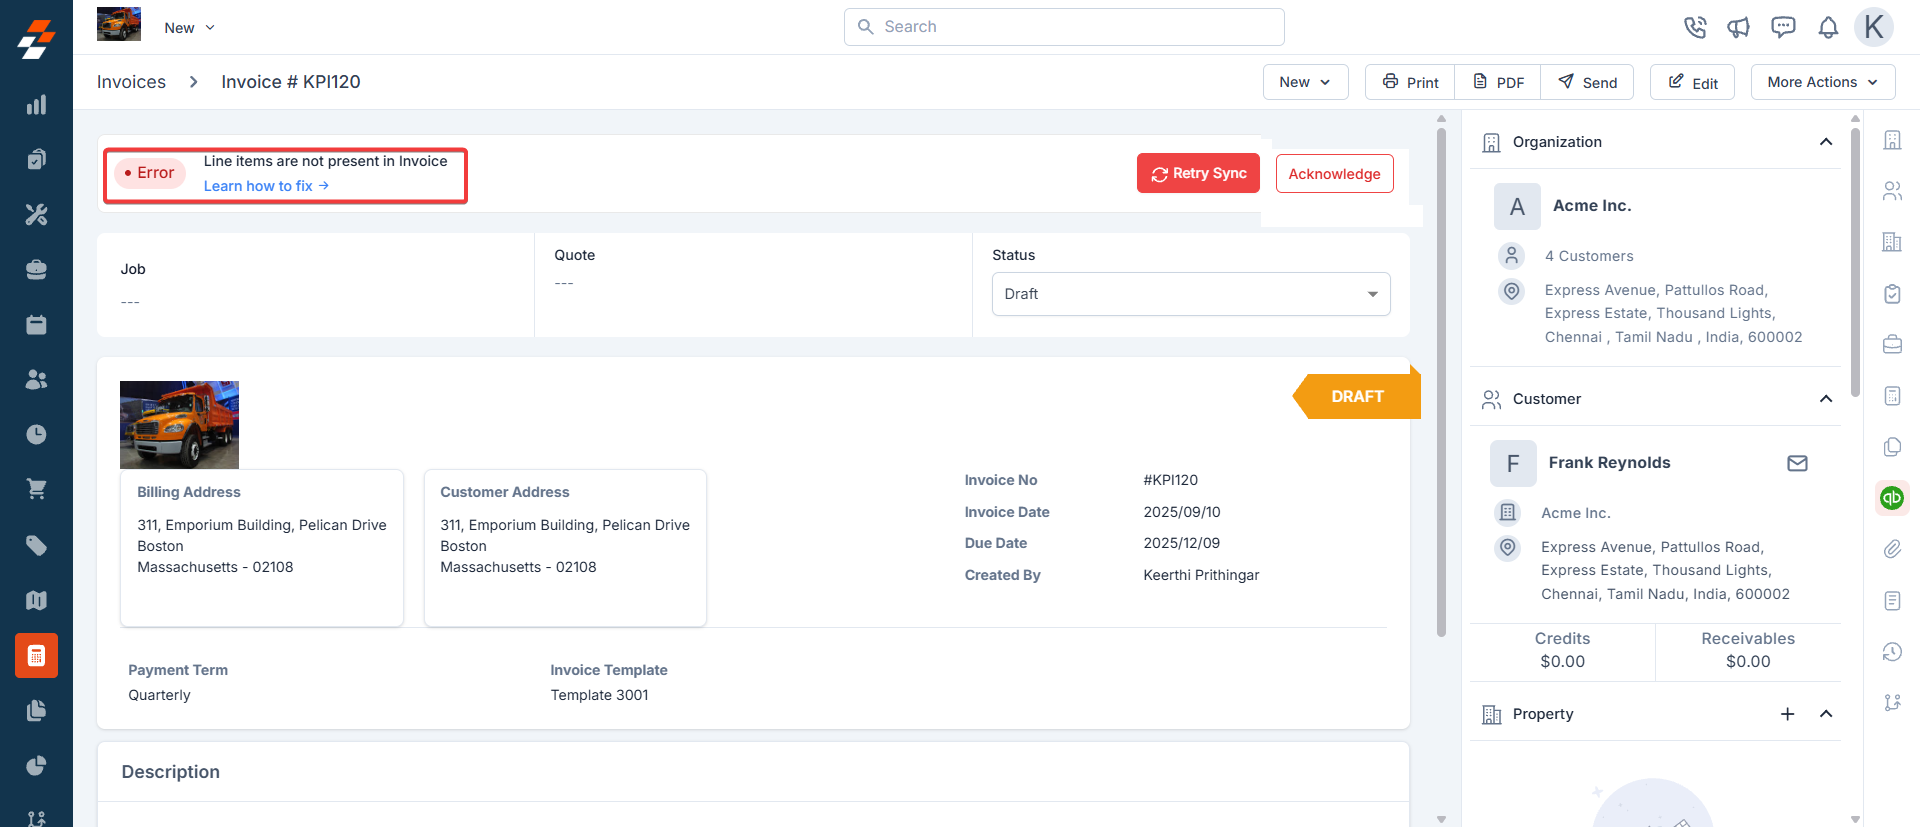This screenshot has width=1920, height=827.
Task: Click the phone call icon in header
Action: coord(1694,27)
